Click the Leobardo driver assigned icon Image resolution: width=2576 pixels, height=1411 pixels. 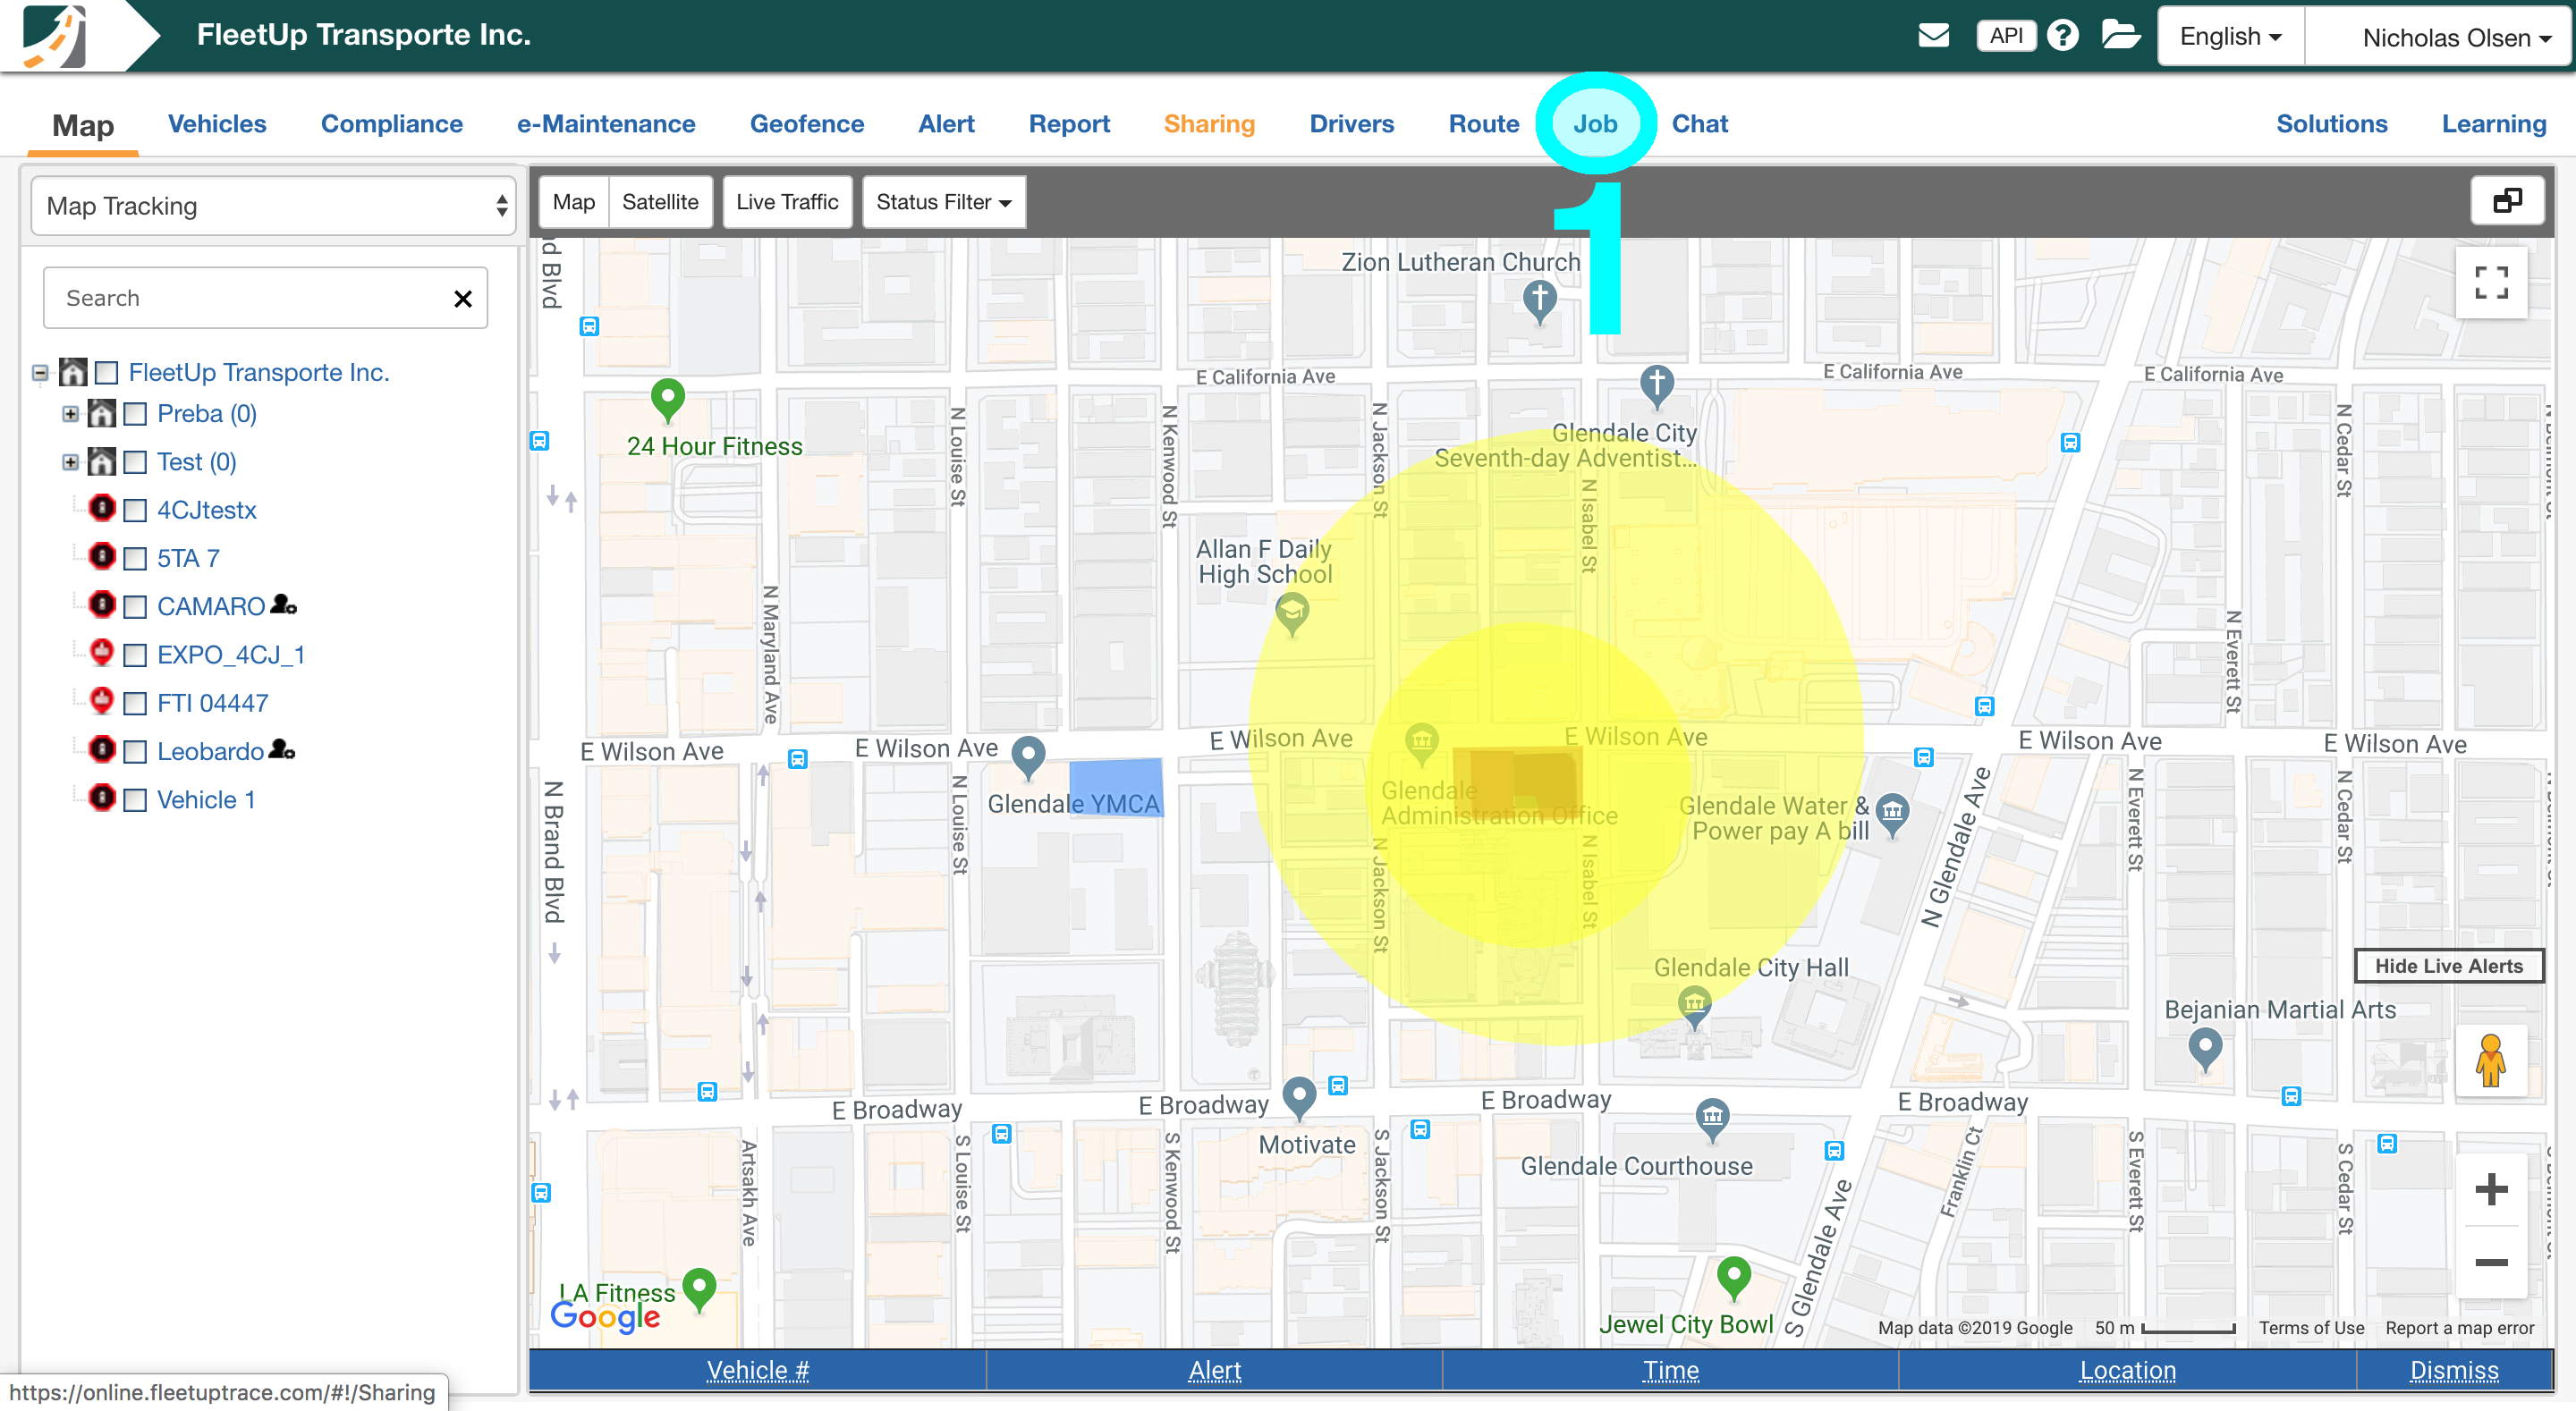click(x=282, y=749)
